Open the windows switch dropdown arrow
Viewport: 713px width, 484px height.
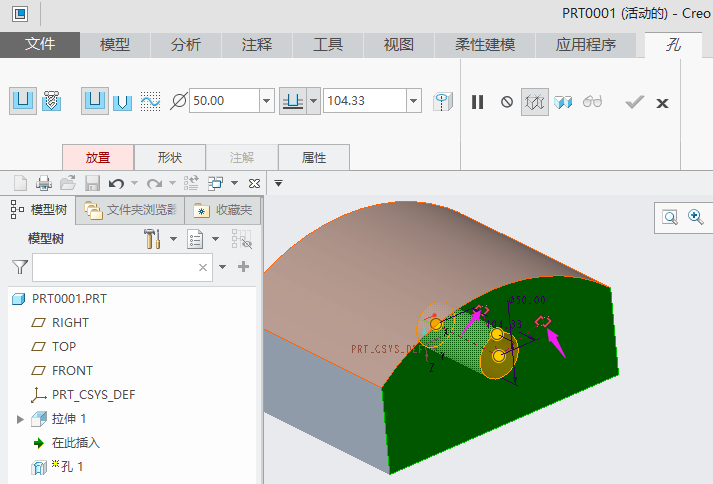pos(235,183)
